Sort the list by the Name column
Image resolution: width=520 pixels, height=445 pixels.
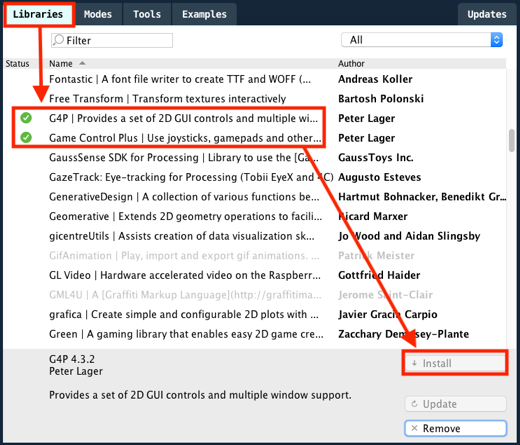point(61,63)
